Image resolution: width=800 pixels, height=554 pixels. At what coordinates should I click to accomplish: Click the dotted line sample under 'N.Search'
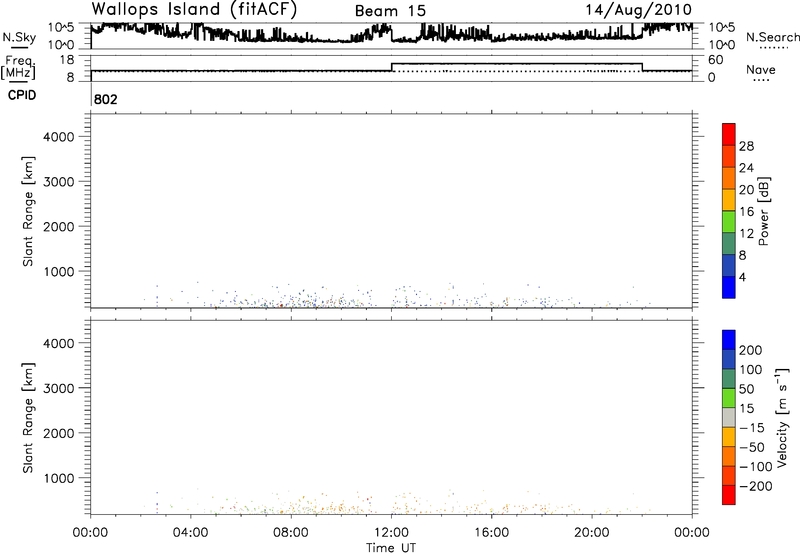point(772,48)
